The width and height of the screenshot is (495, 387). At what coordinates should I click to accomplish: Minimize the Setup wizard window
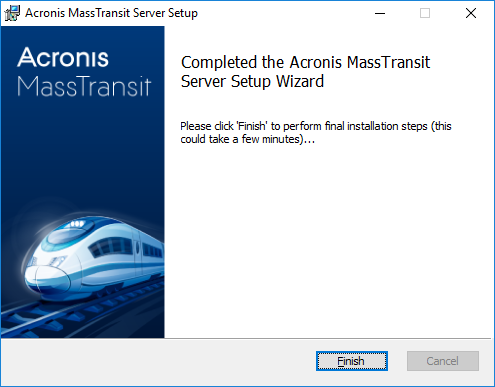coord(380,13)
